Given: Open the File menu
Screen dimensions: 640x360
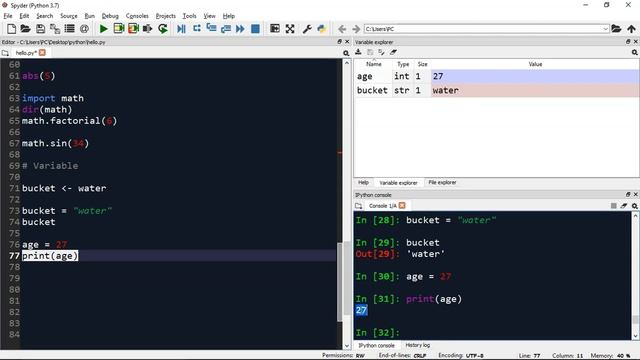Looking at the screenshot, I should [8, 16].
